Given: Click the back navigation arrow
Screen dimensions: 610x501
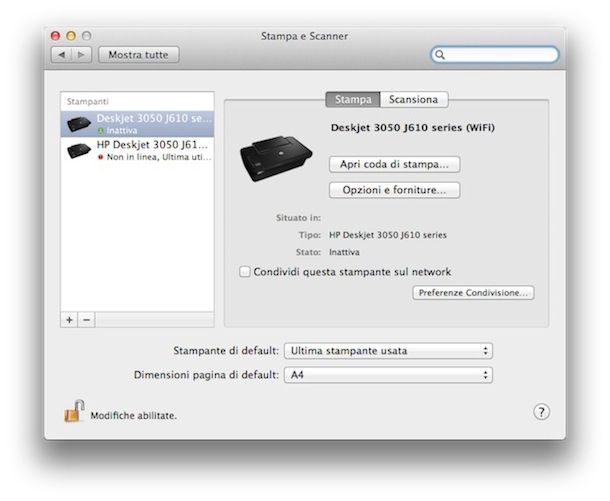Looking at the screenshot, I should click(x=61, y=55).
